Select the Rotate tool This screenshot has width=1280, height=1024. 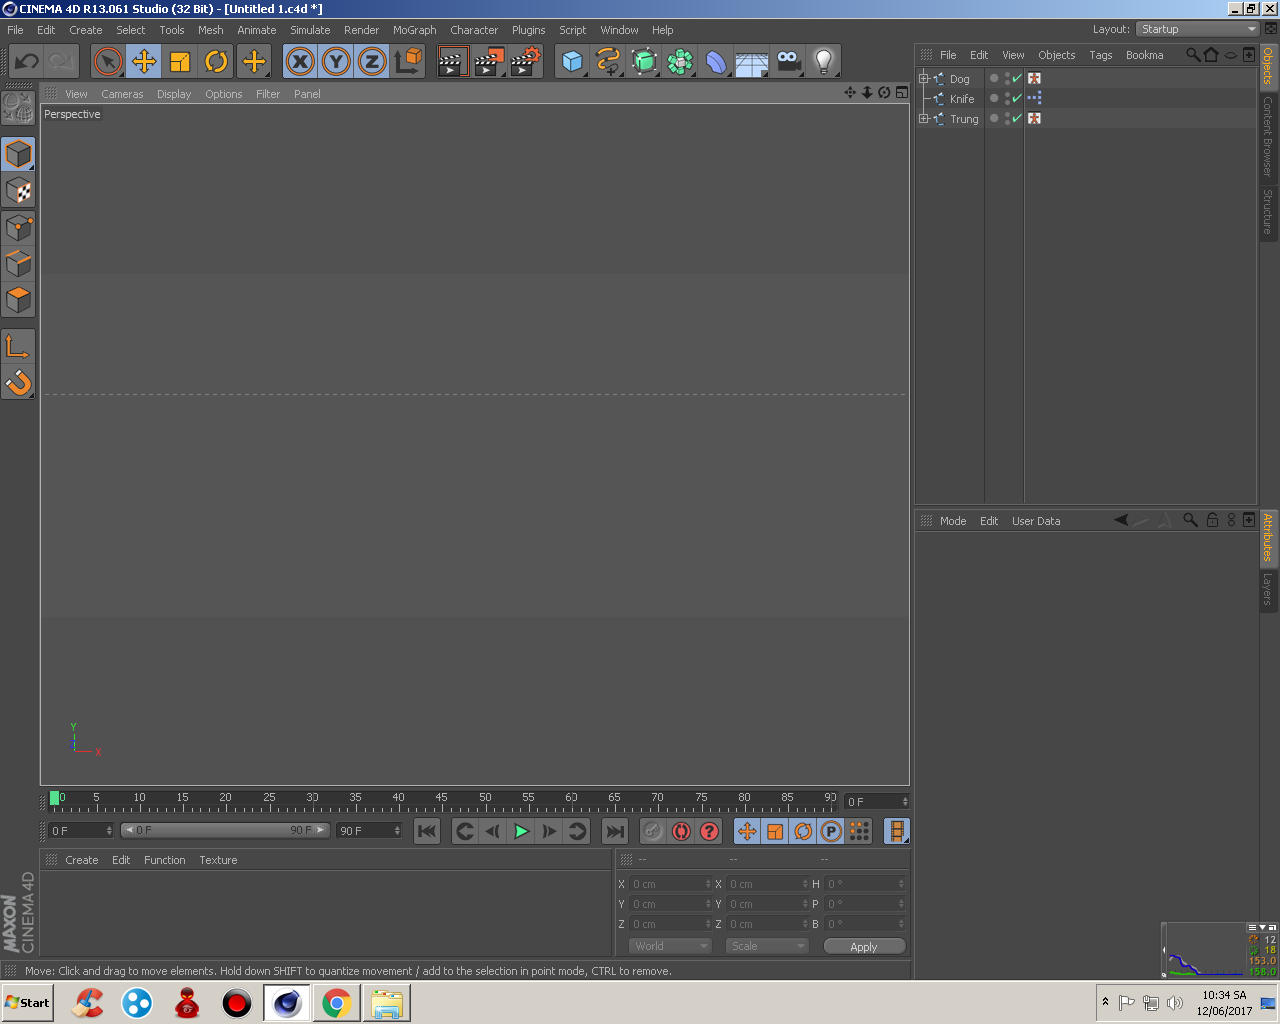(216, 61)
